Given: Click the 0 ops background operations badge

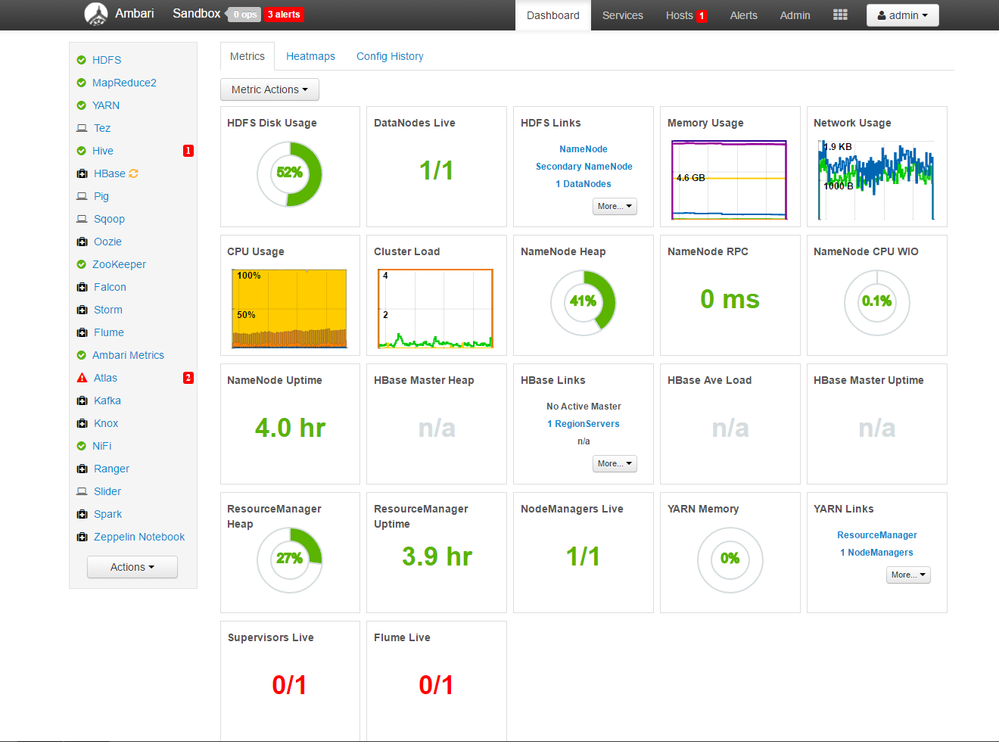Looking at the screenshot, I should [x=245, y=15].
